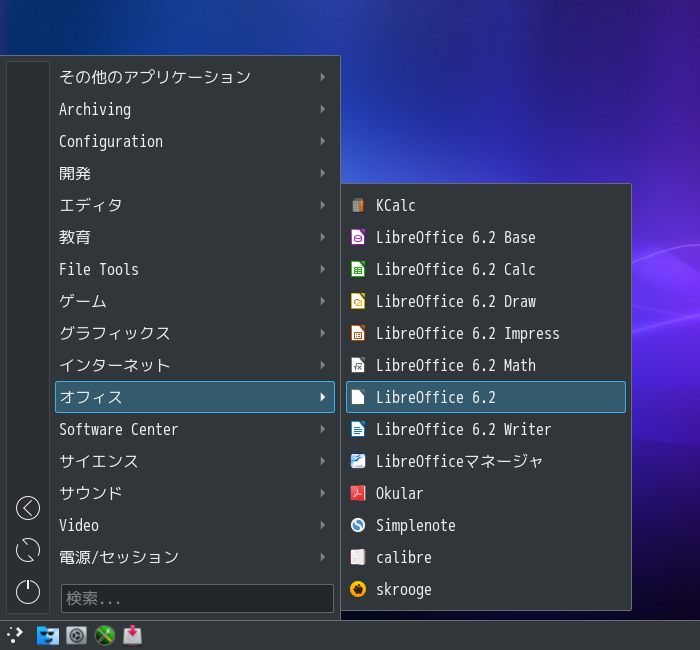The width and height of the screenshot is (700, 650).
Task: Open LibreOffice 6.2 Calc spreadsheet icon
Action: tap(358, 269)
